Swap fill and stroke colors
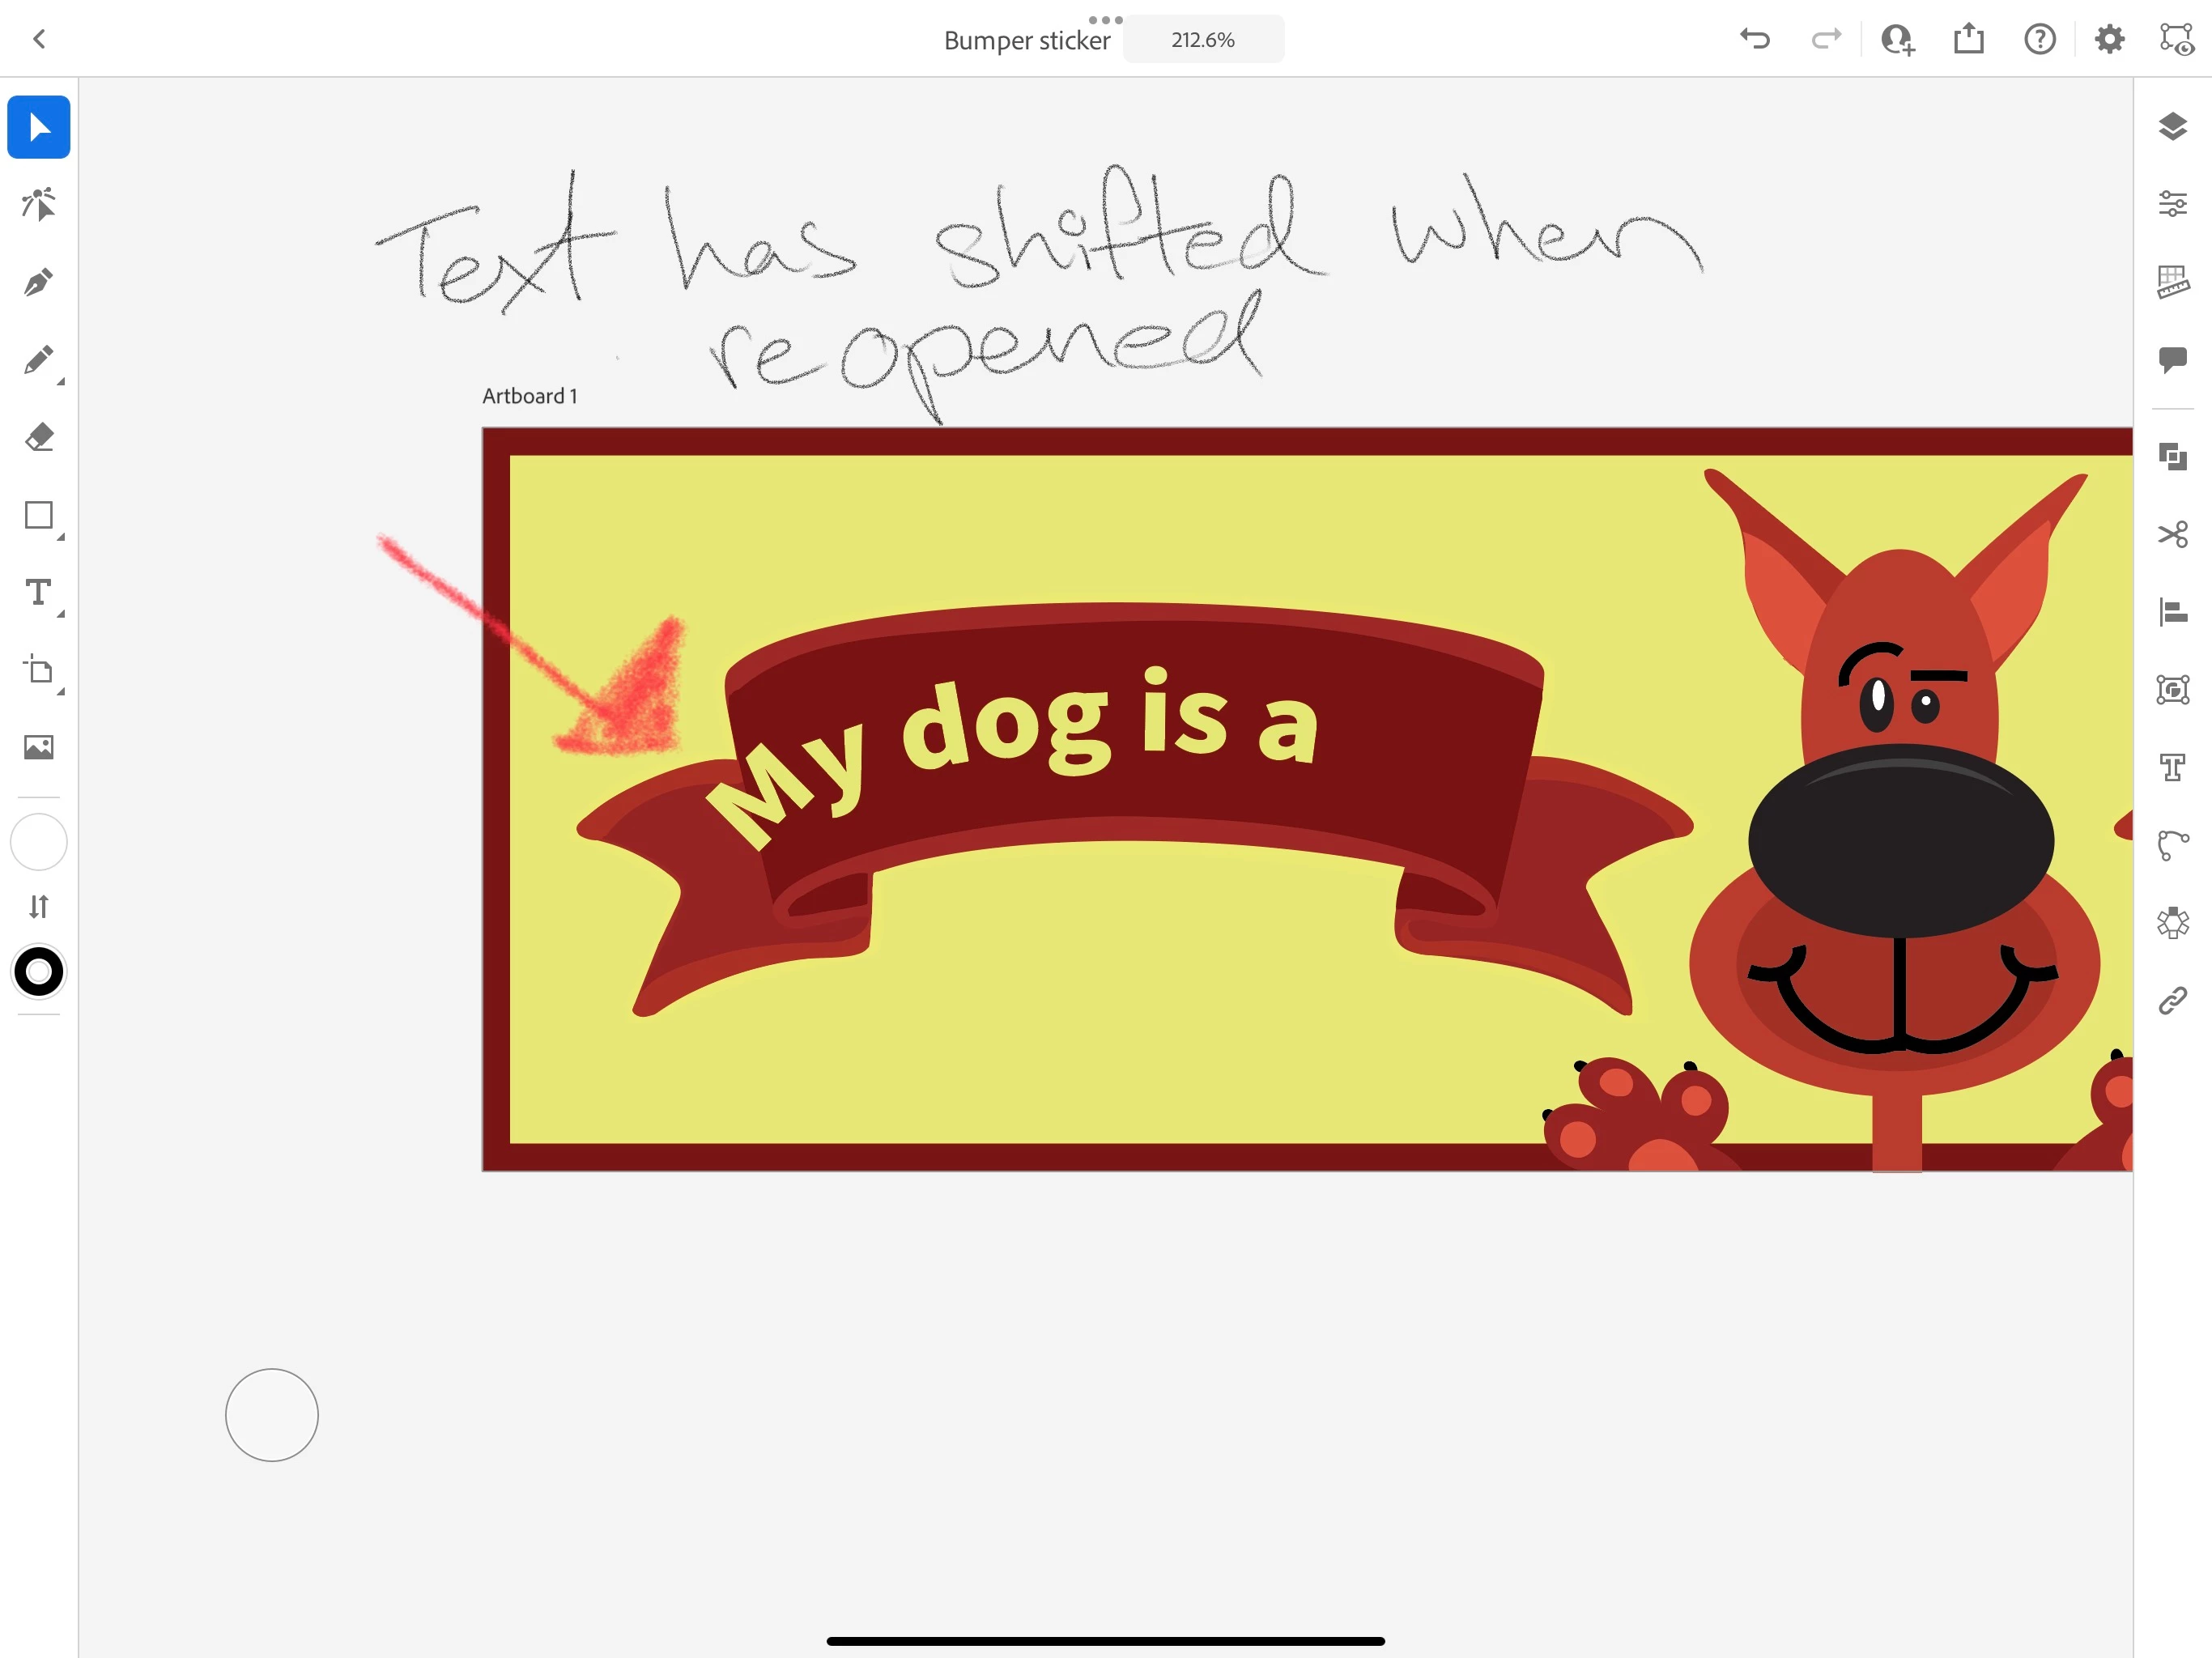2212x1658 pixels. click(38, 906)
